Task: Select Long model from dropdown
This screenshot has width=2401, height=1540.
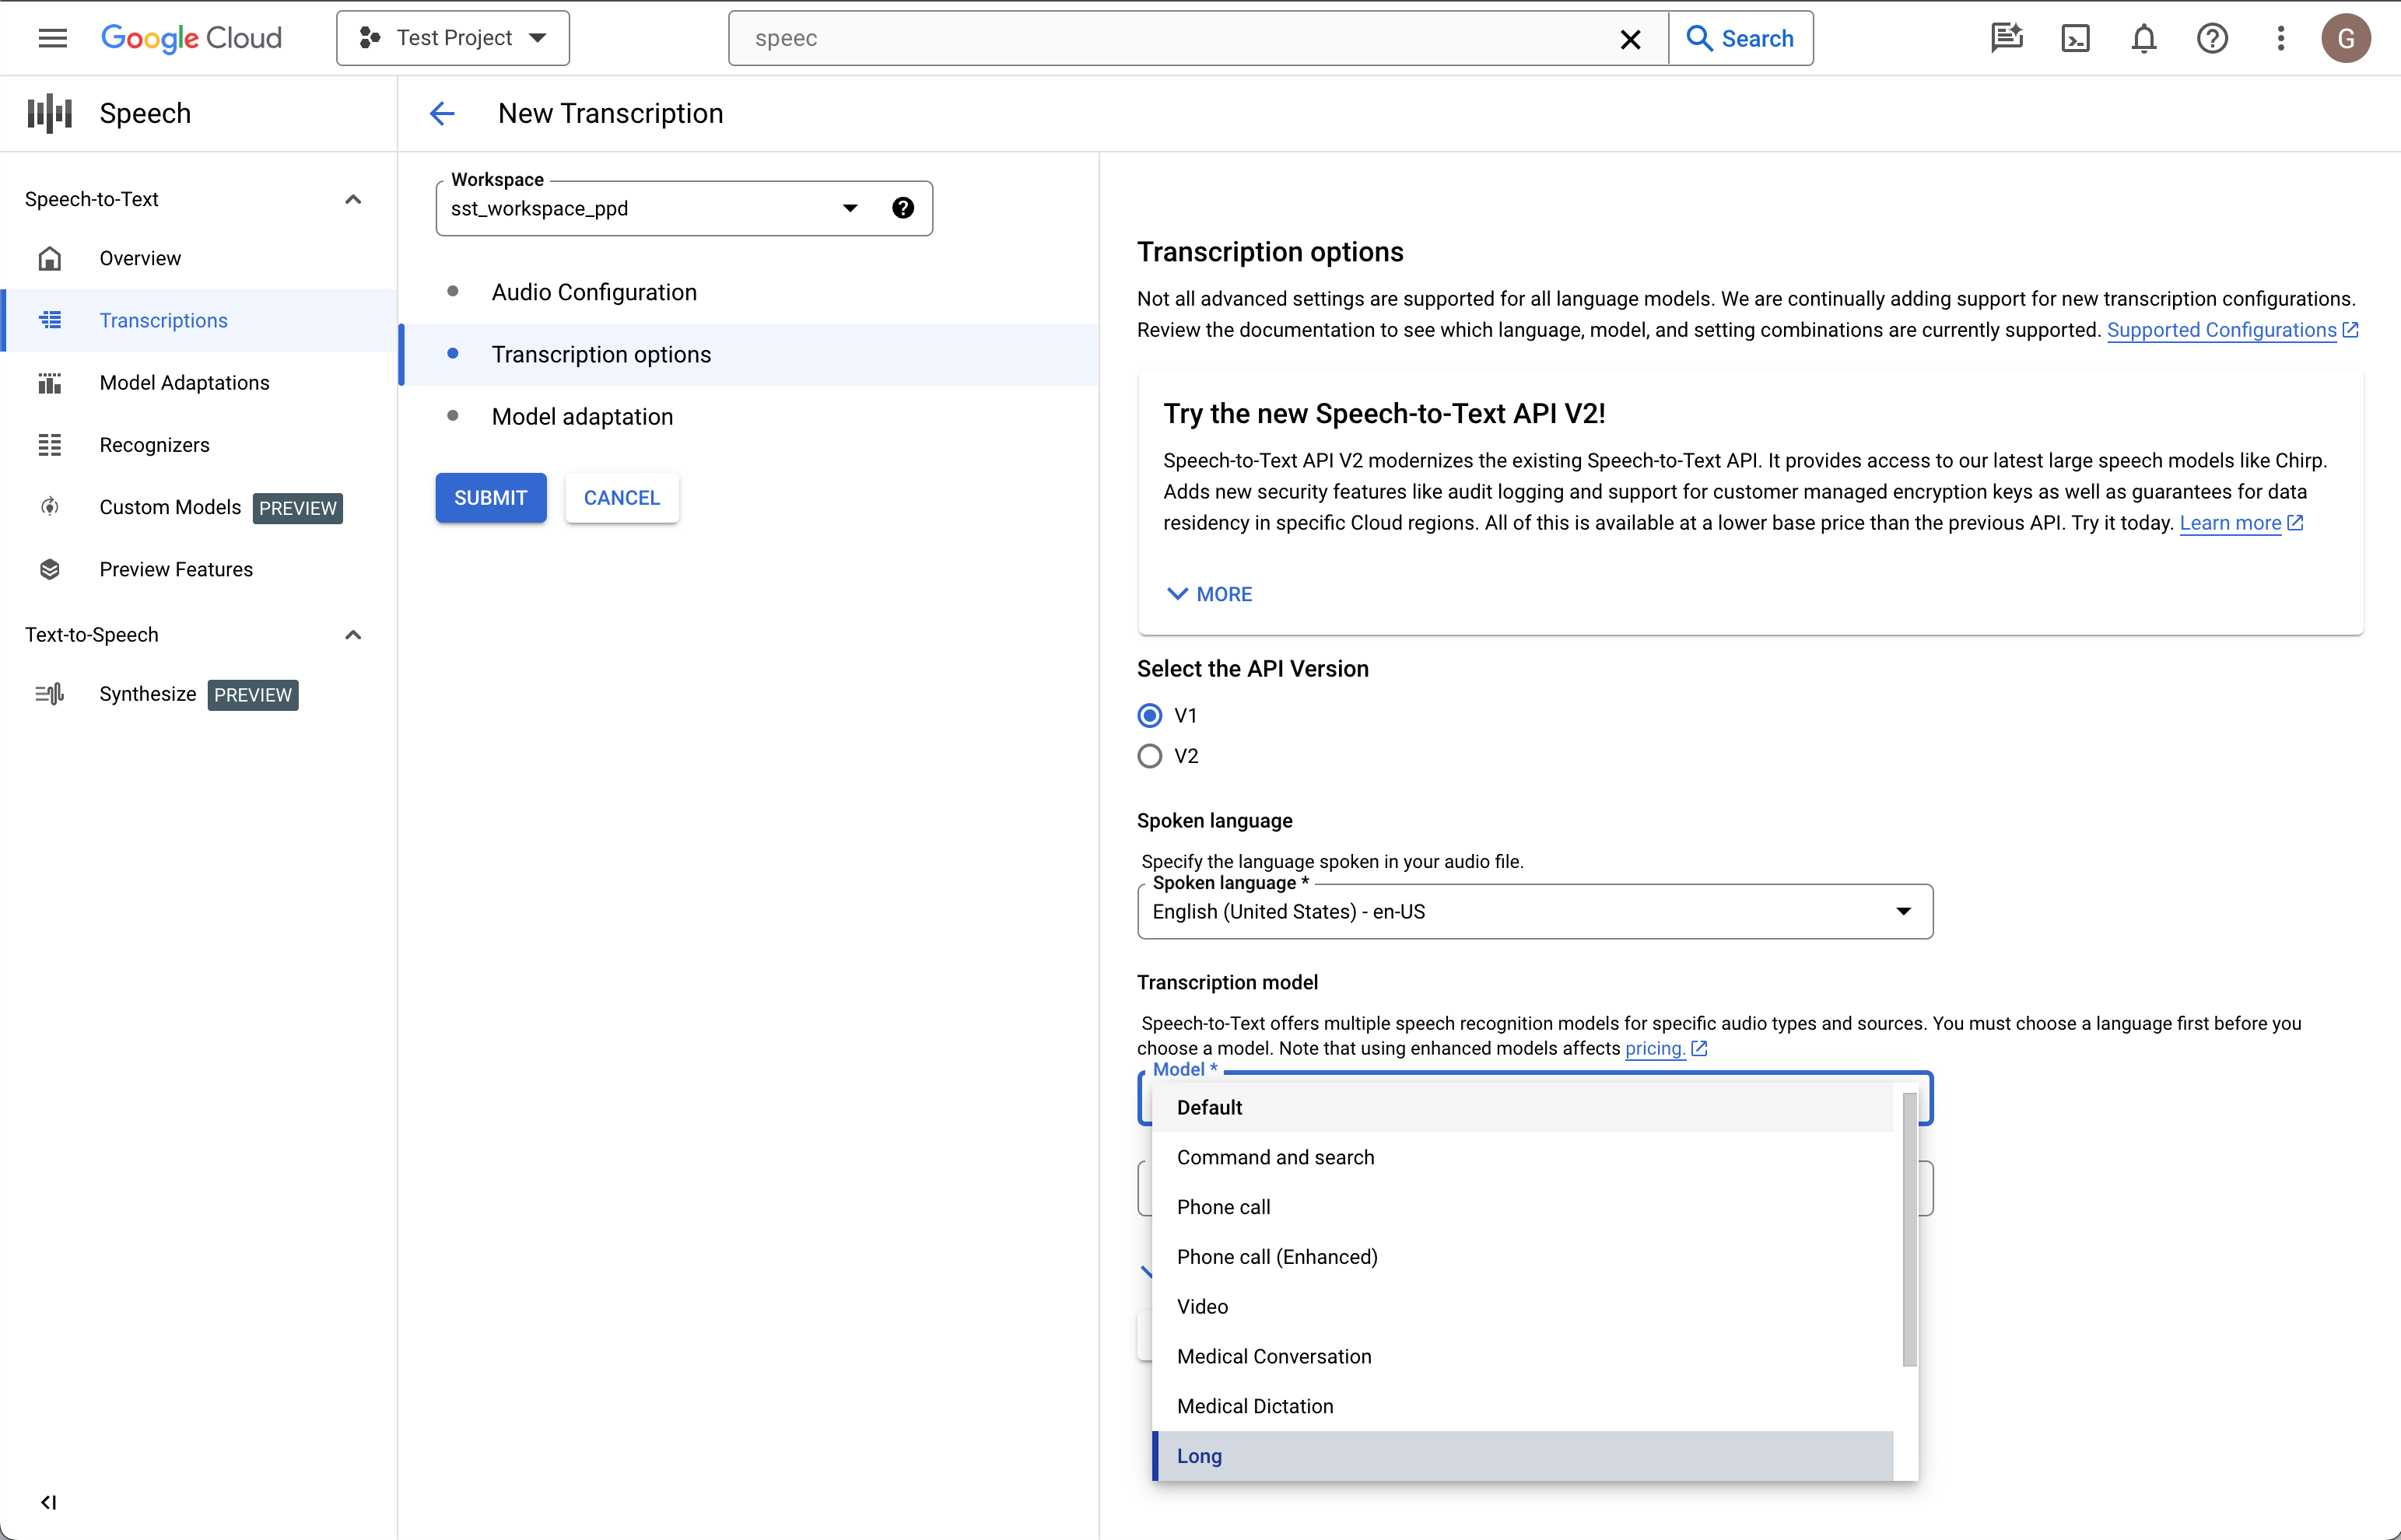Action: [1199, 1454]
